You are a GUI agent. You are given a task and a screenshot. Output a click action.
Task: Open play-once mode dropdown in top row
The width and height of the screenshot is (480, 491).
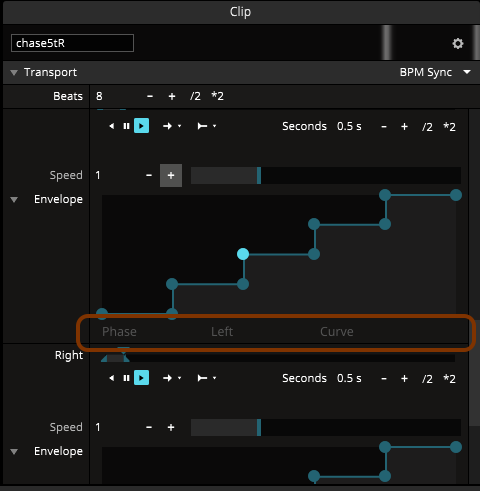pos(207,126)
